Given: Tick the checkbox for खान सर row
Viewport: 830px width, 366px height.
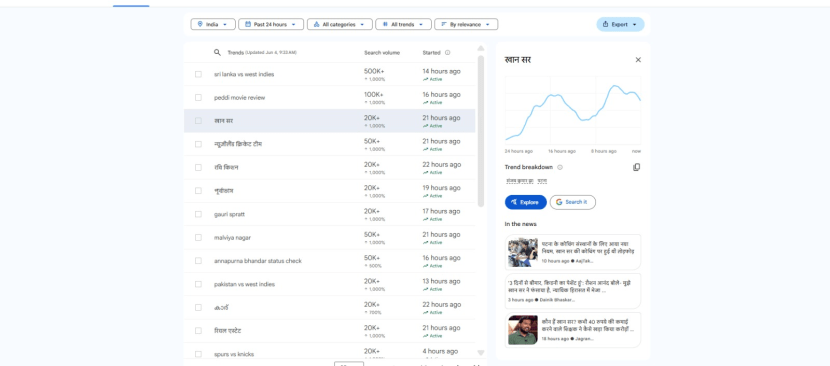Looking at the screenshot, I should point(199,121).
